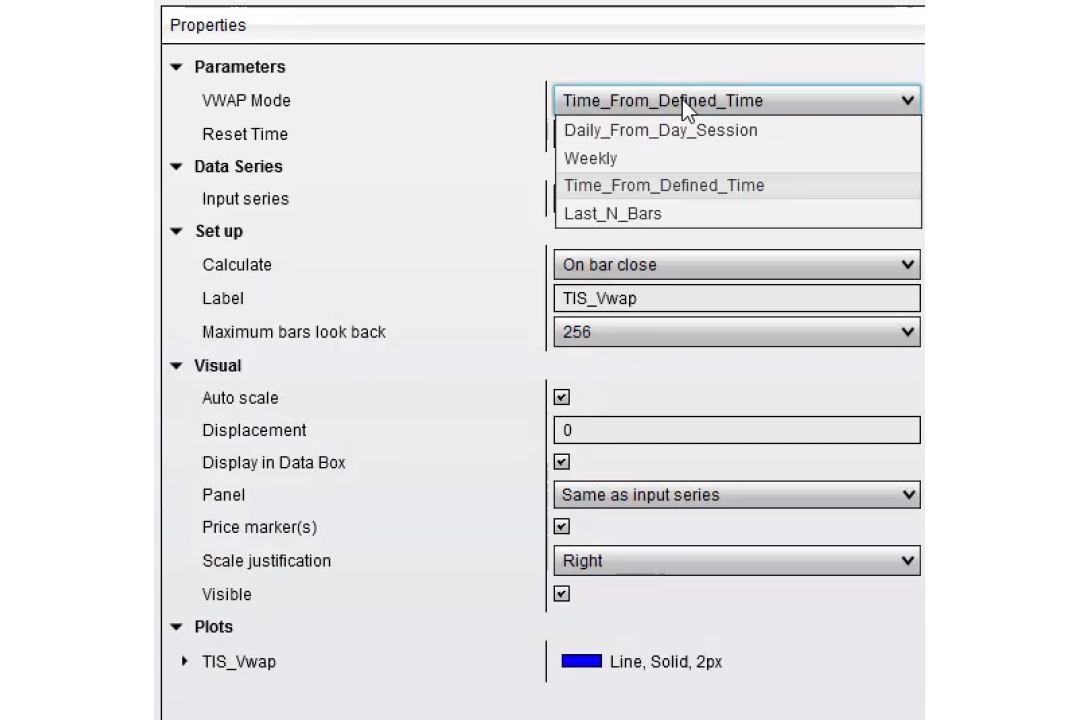Collapse the Set up section

tap(177, 232)
